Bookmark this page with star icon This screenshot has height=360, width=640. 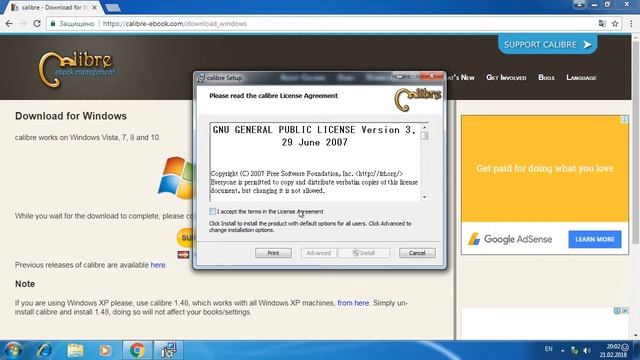click(615, 24)
